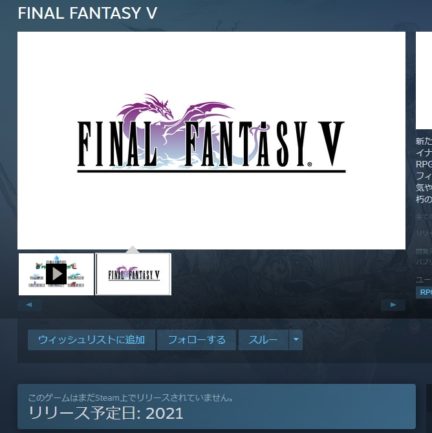
Task: Click the header capsule image at right edge
Action: tap(424, 80)
